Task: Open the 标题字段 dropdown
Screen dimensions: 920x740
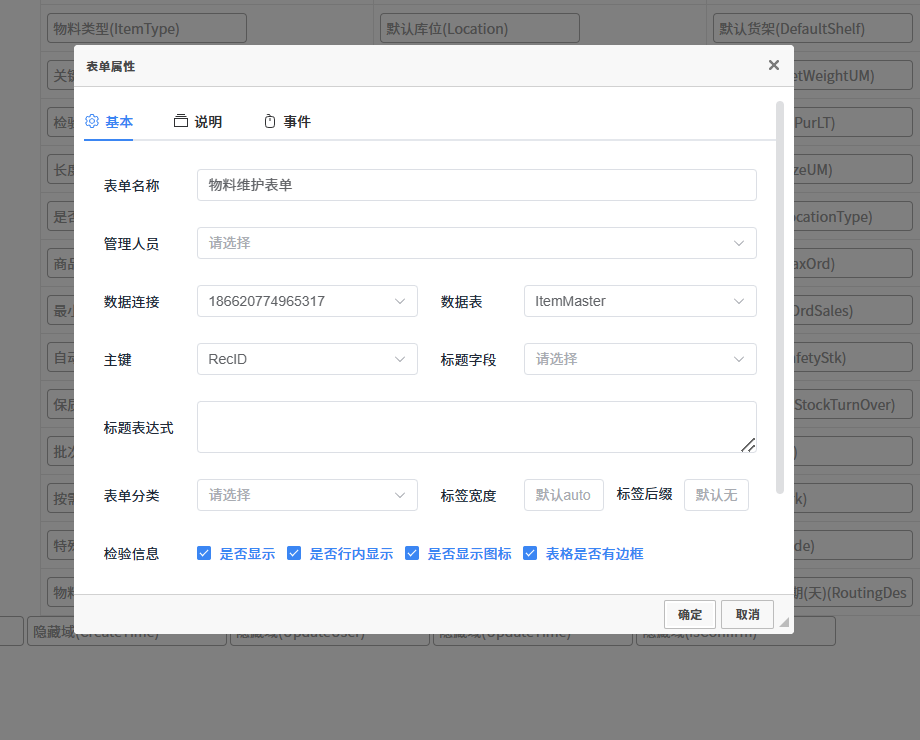Action: click(640, 359)
